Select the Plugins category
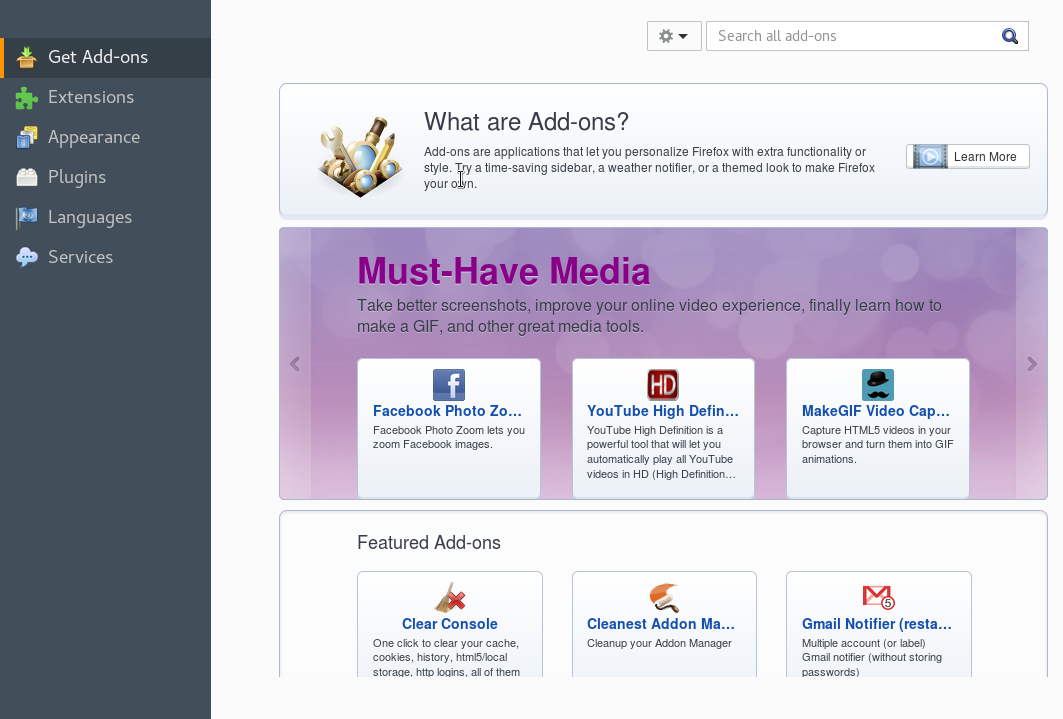Screen dimensions: 1063x719 pos(76,177)
